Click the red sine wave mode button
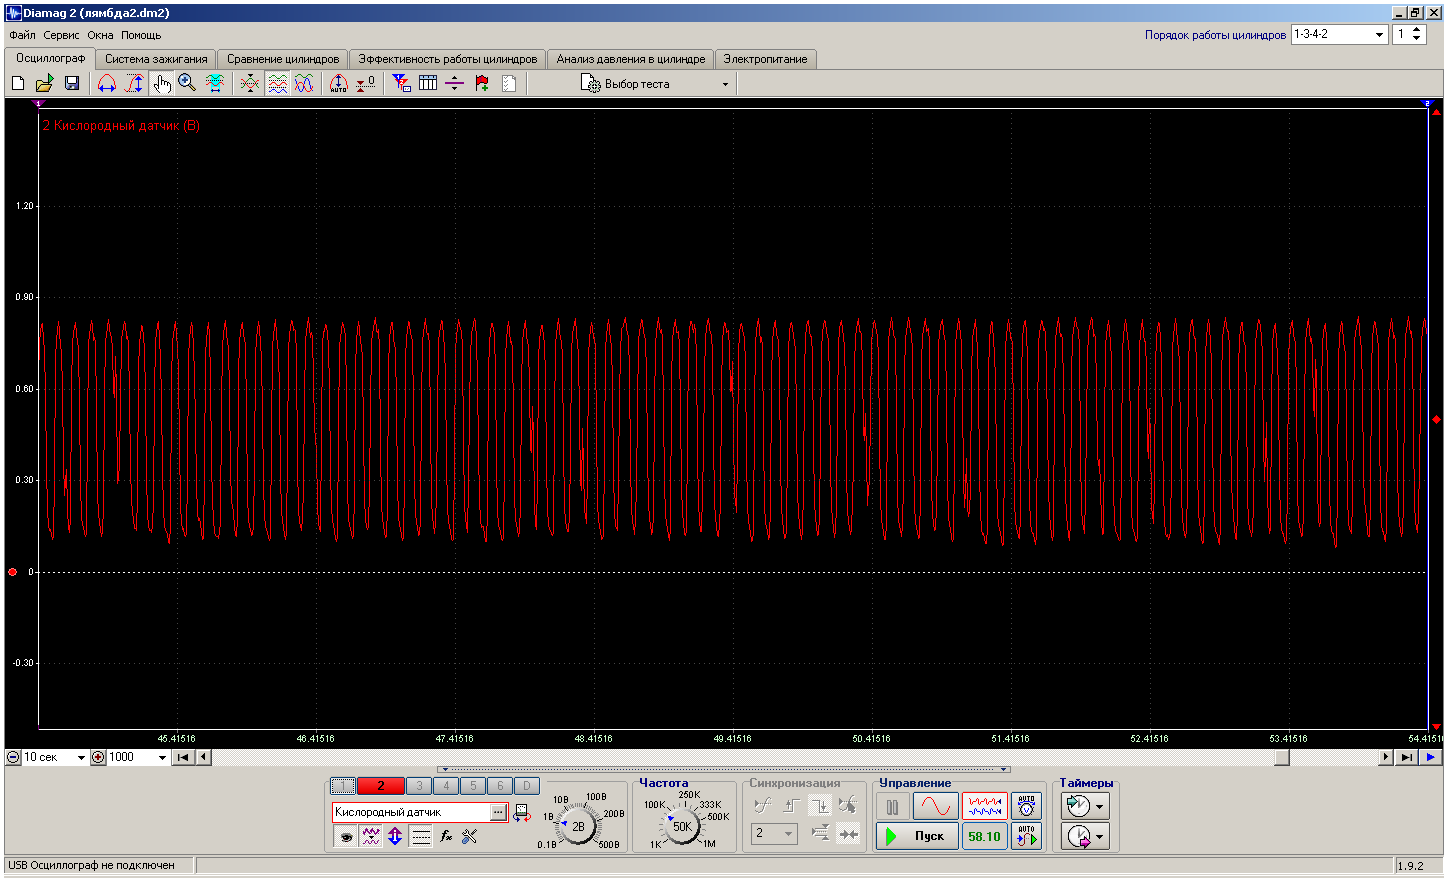The width and height of the screenshot is (1448, 878). tap(936, 806)
